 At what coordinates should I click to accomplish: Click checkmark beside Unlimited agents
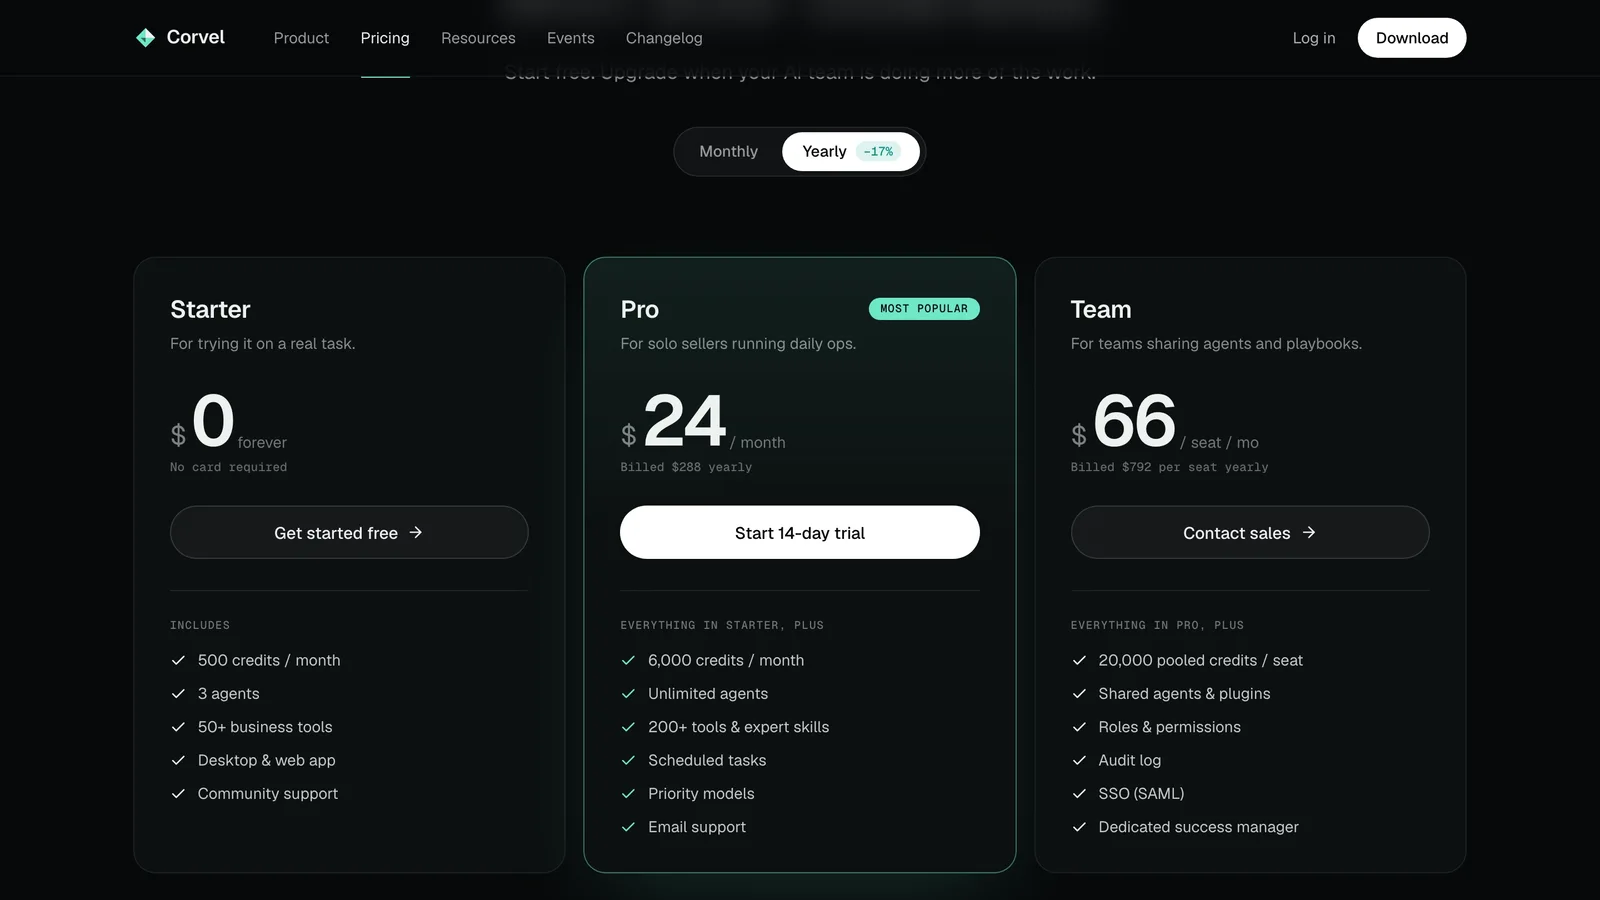(628, 694)
